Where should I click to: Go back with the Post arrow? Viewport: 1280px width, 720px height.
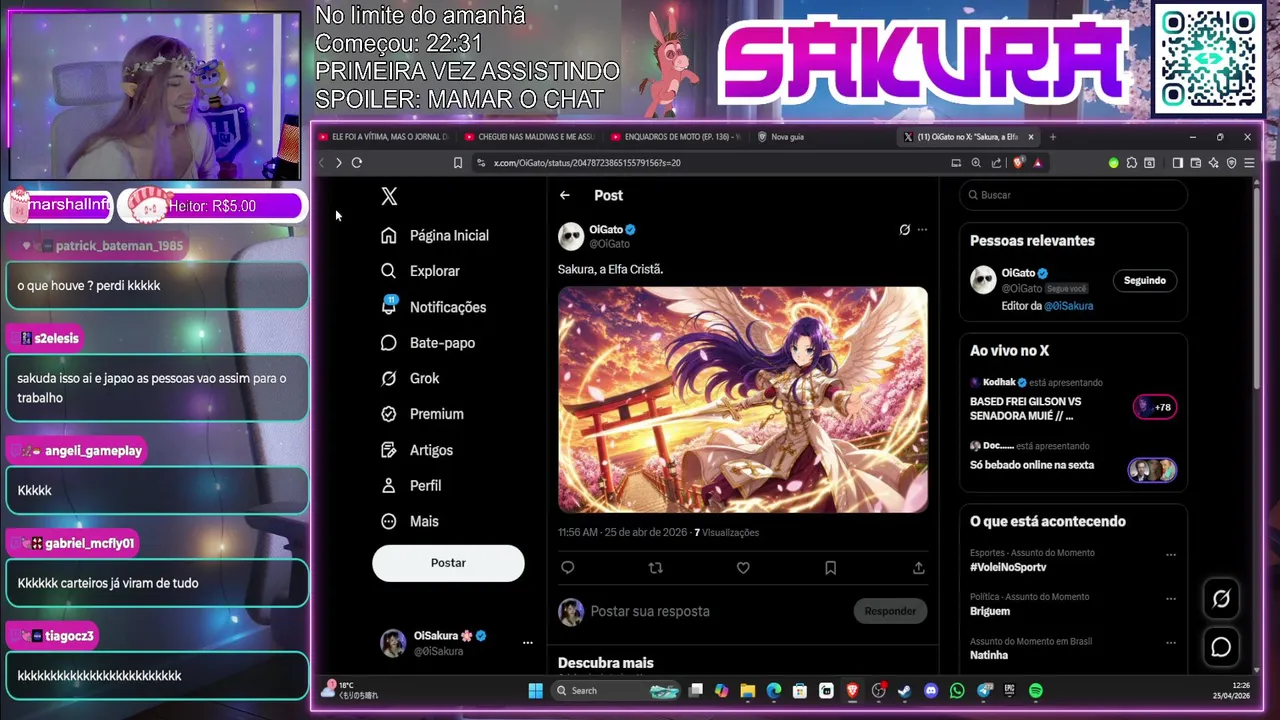point(565,195)
